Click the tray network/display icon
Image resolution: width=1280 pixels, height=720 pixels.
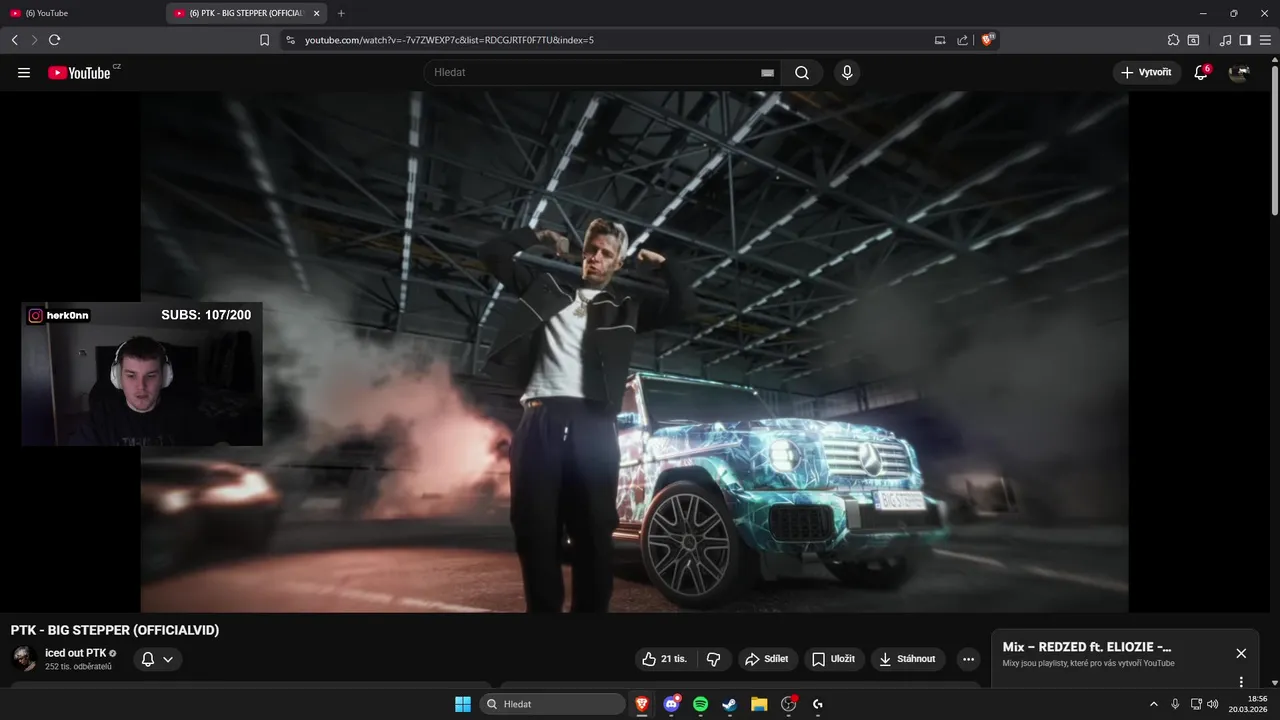click(x=1196, y=704)
